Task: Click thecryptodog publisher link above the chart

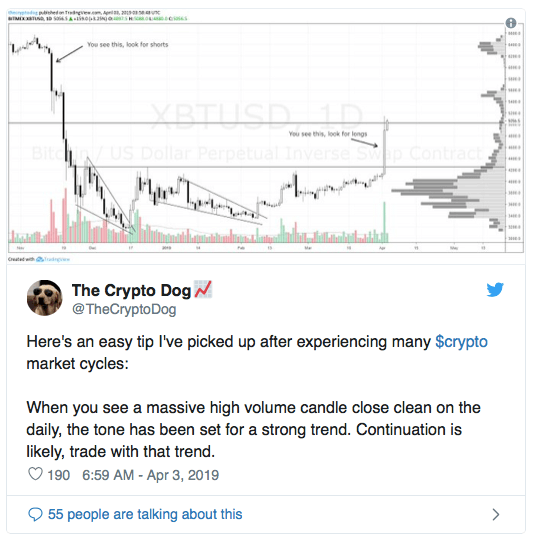Action: click(x=23, y=13)
